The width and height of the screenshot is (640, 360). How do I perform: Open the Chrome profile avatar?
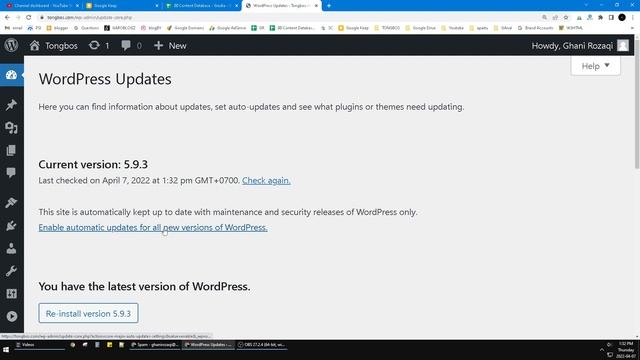(622, 18)
